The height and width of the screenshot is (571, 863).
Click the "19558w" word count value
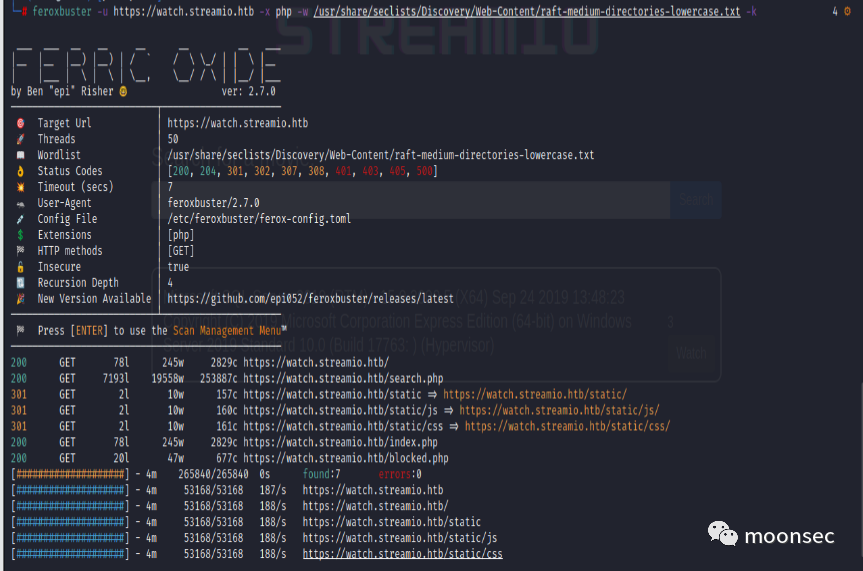click(168, 378)
